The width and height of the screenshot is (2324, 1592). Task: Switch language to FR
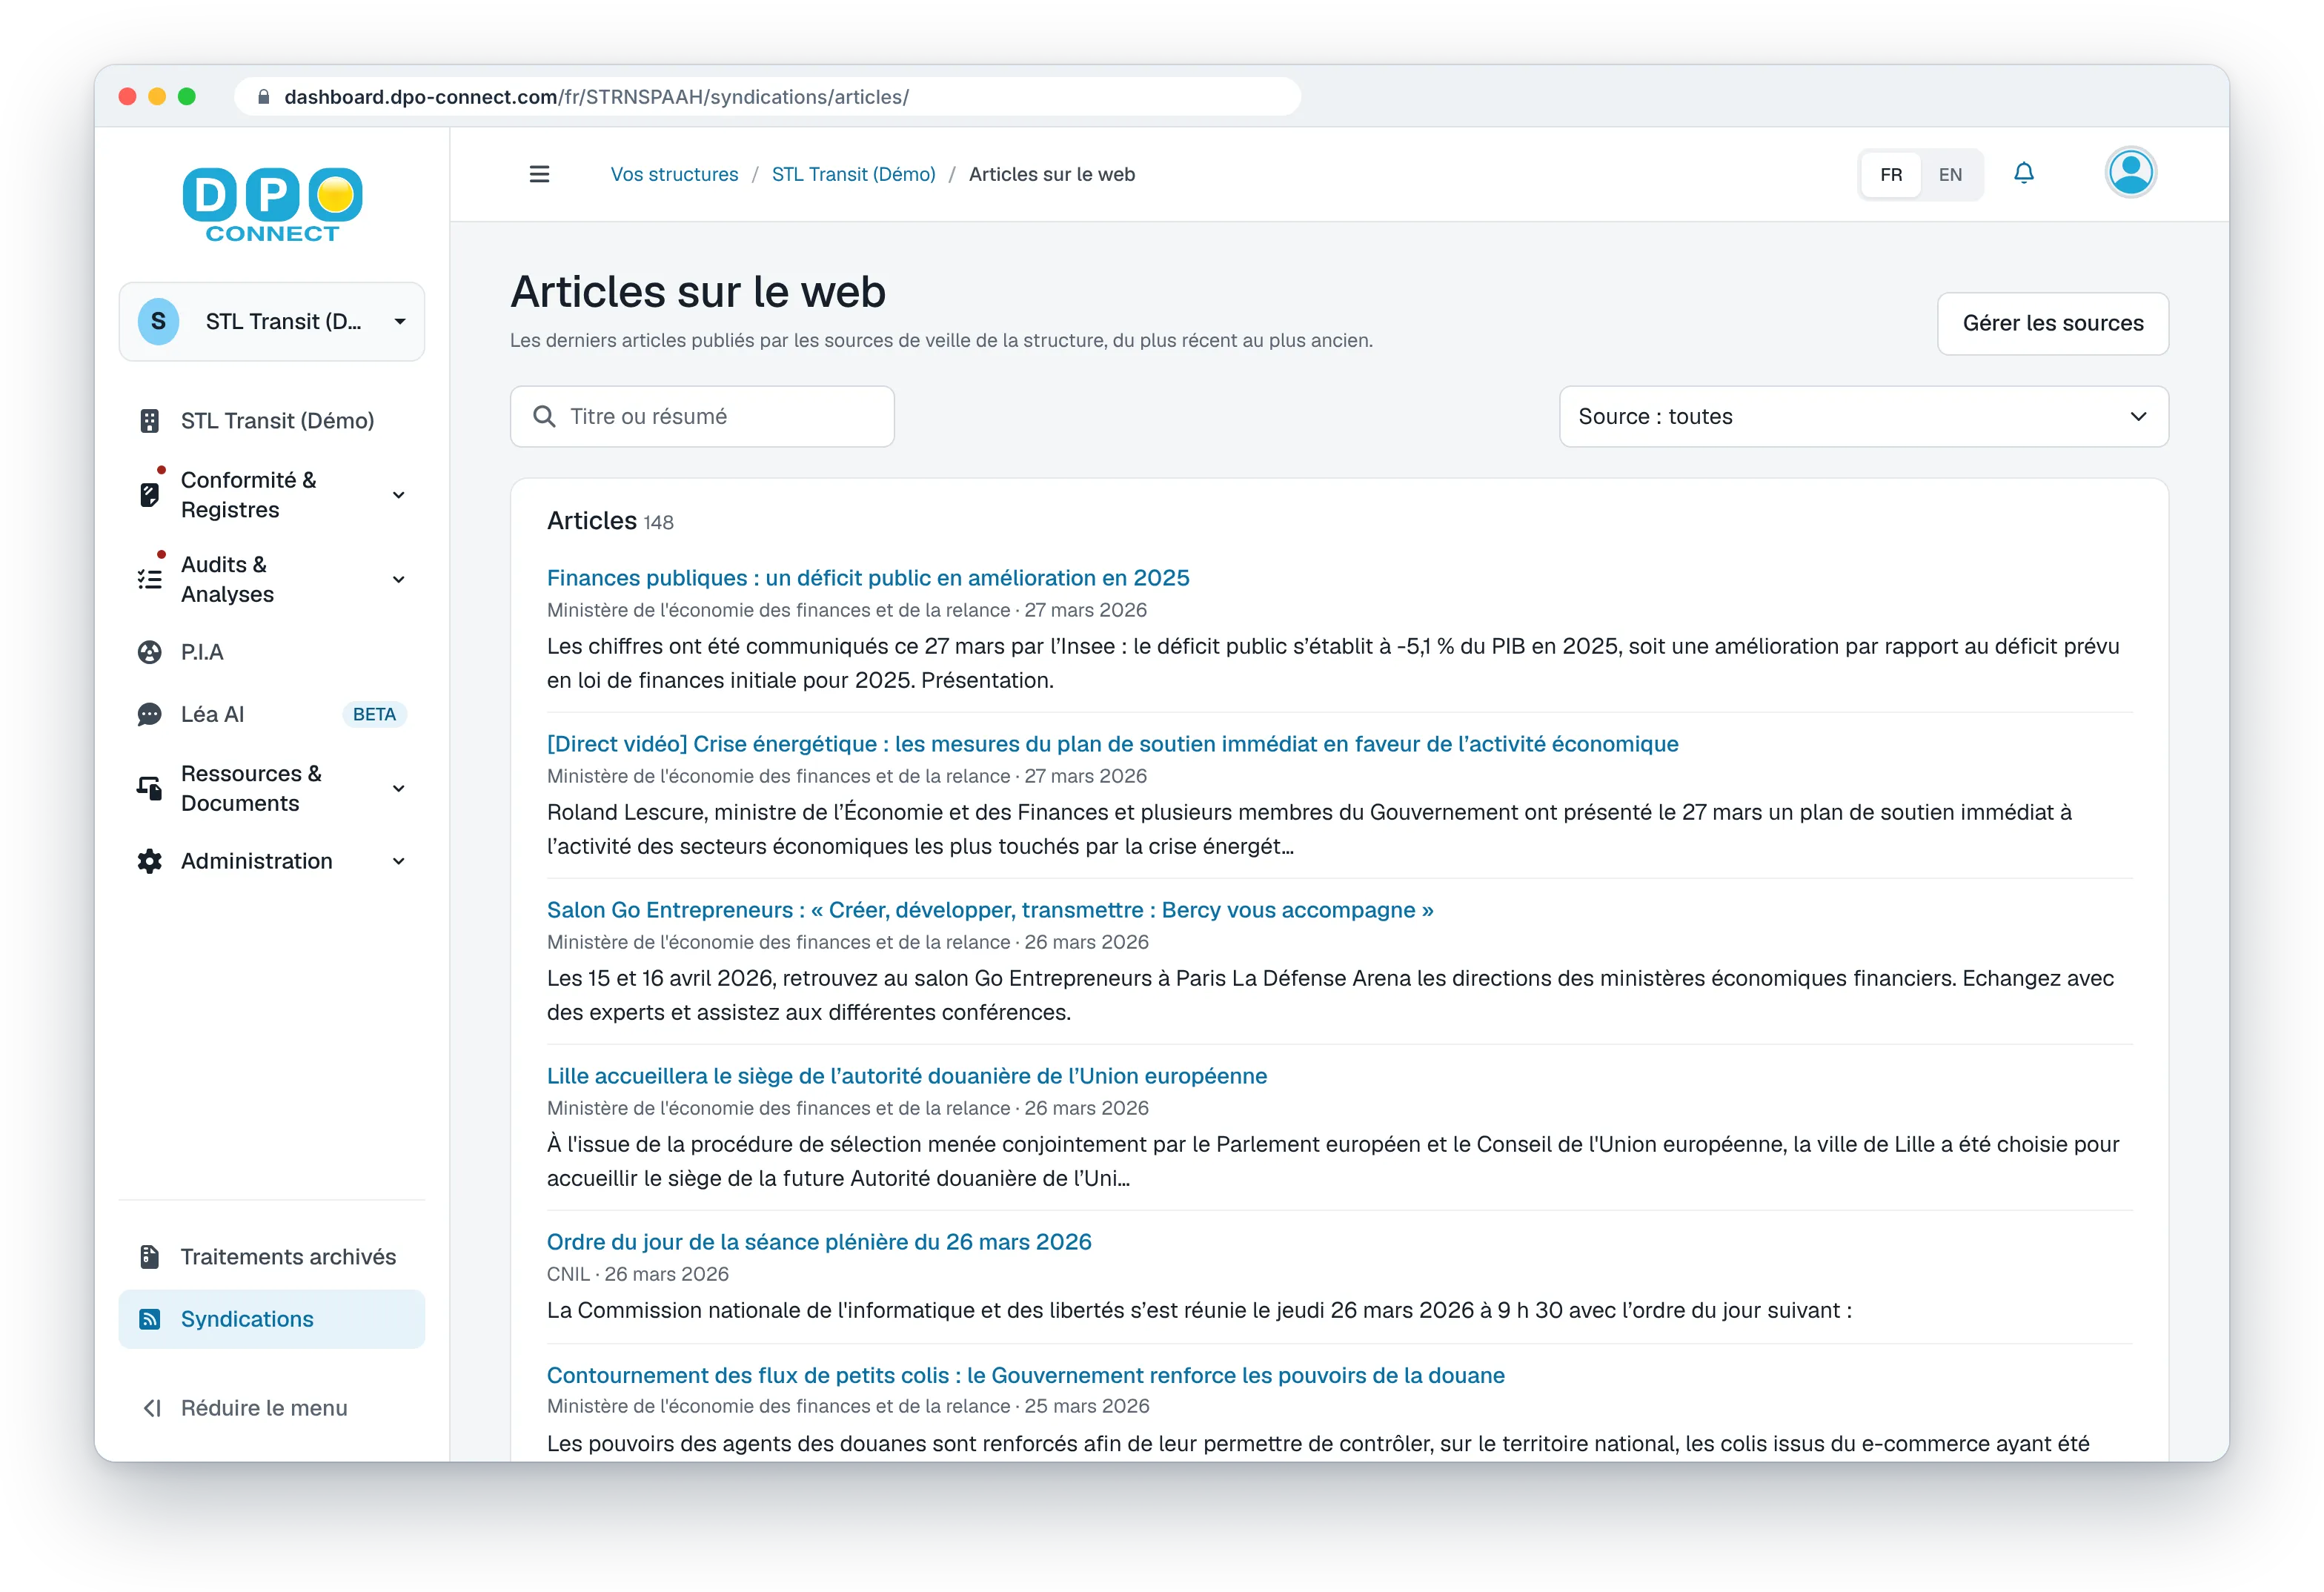pyautogui.click(x=1890, y=174)
